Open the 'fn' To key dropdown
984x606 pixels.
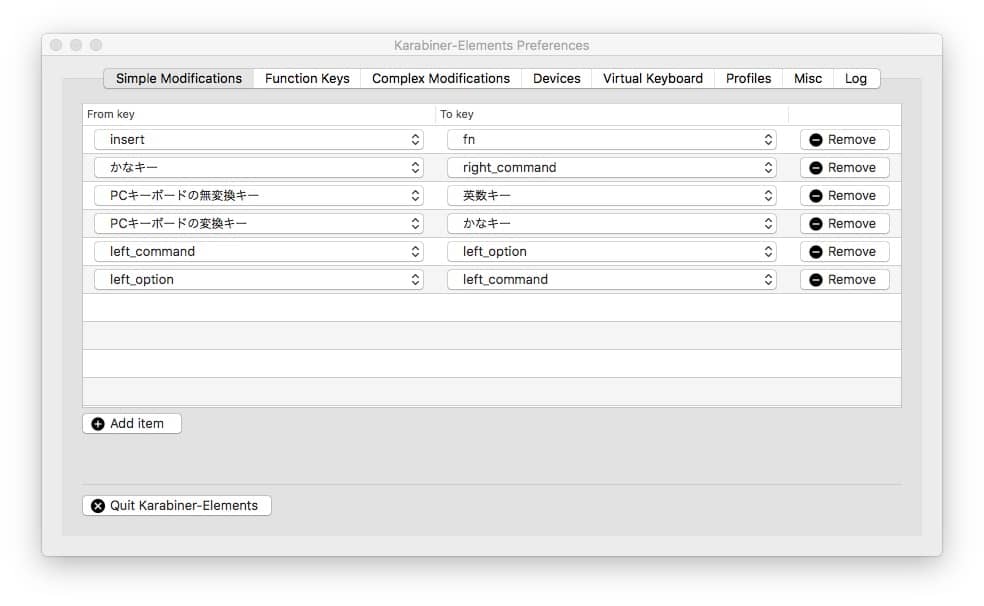612,139
